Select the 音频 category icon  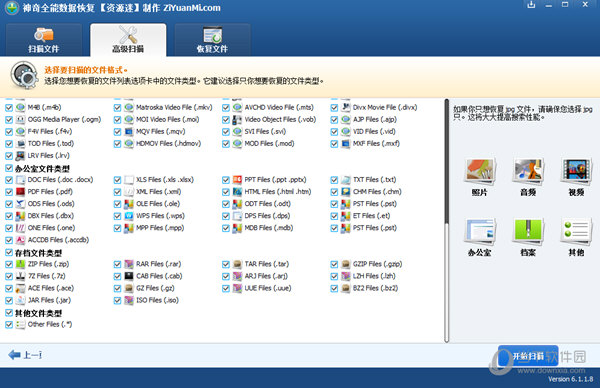point(528,177)
